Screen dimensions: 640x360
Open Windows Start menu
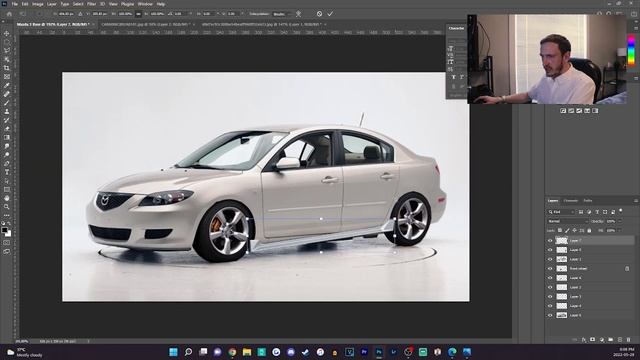[x=173, y=352]
